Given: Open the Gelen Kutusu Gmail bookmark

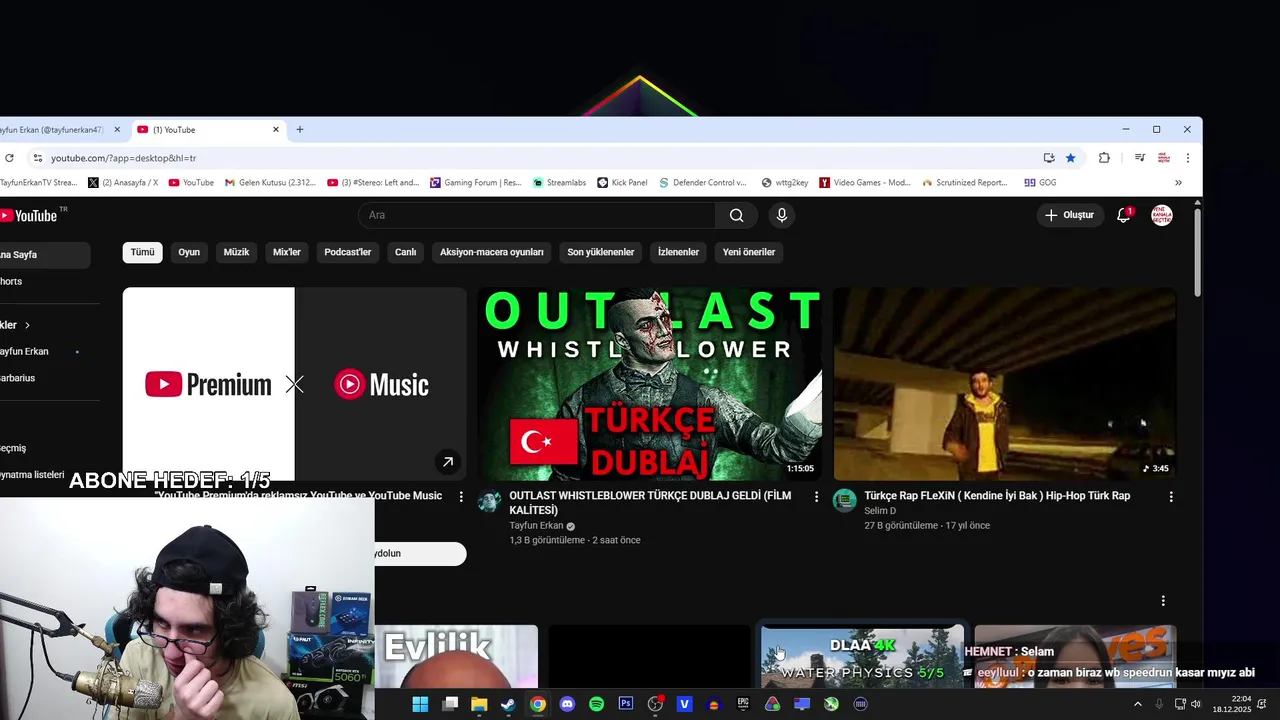Looking at the screenshot, I should click(270, 183).
